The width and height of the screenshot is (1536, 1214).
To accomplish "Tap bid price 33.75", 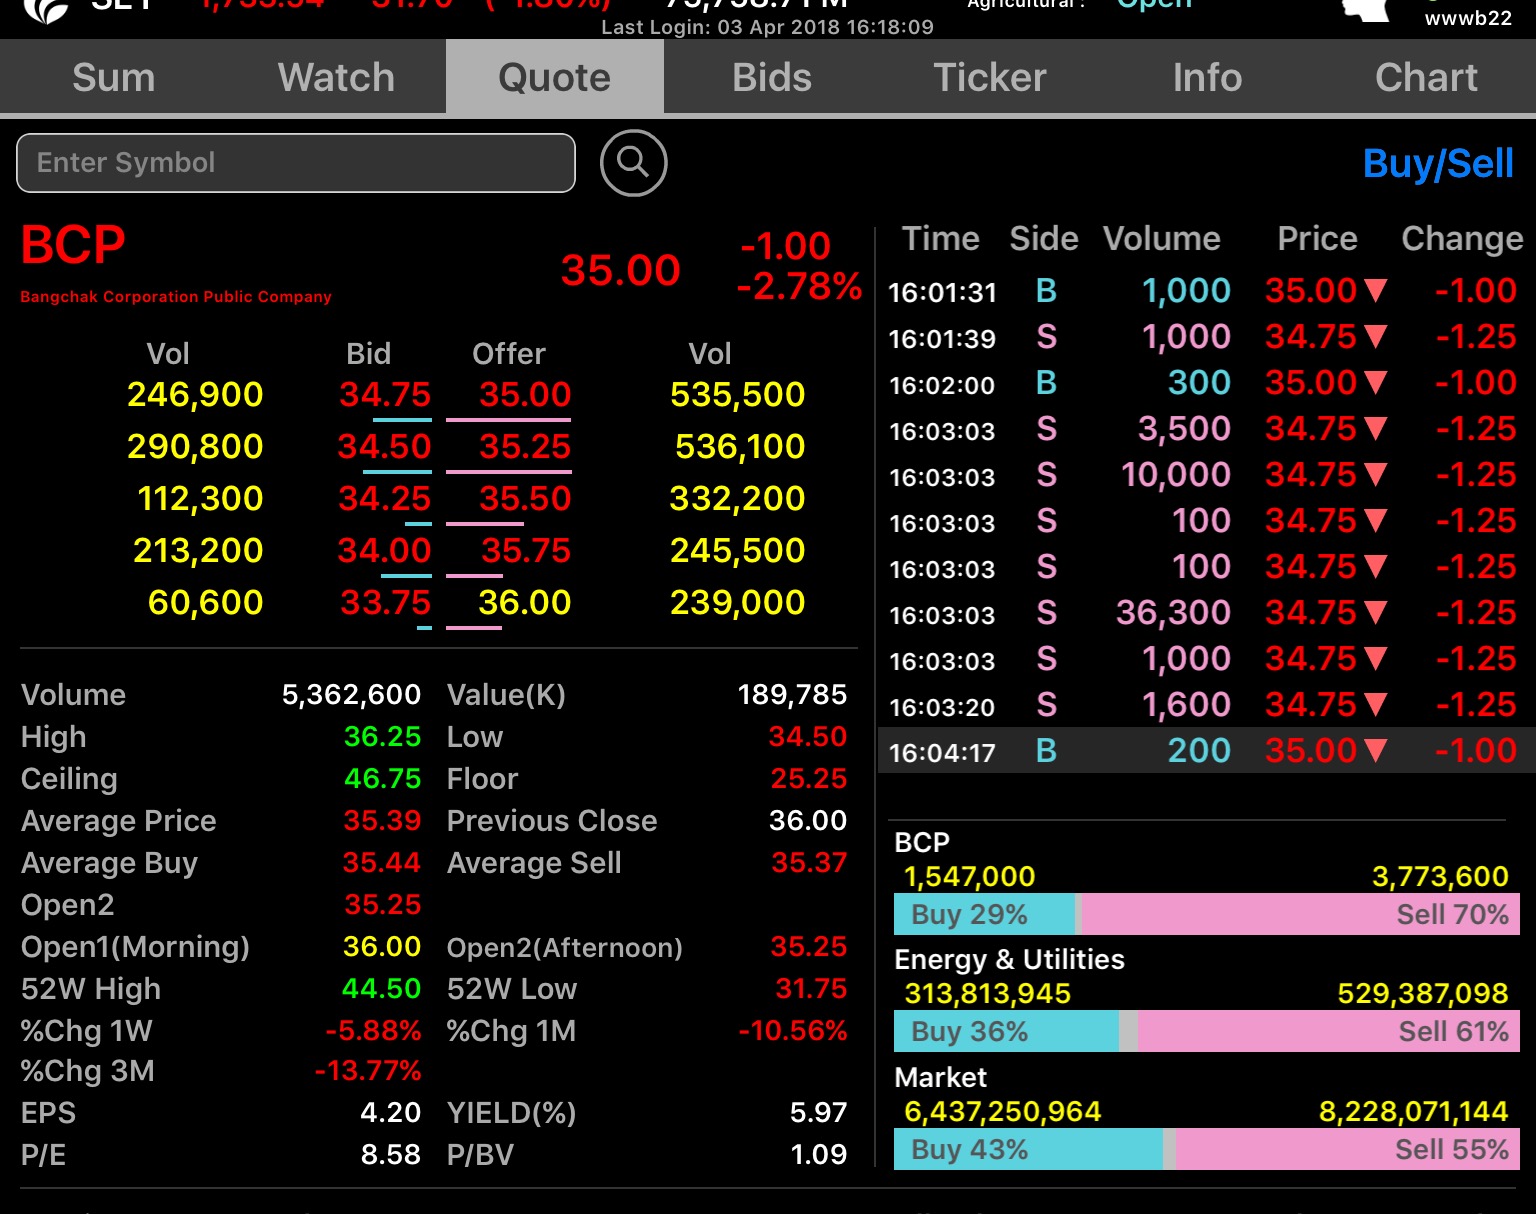I will [386, 603].
